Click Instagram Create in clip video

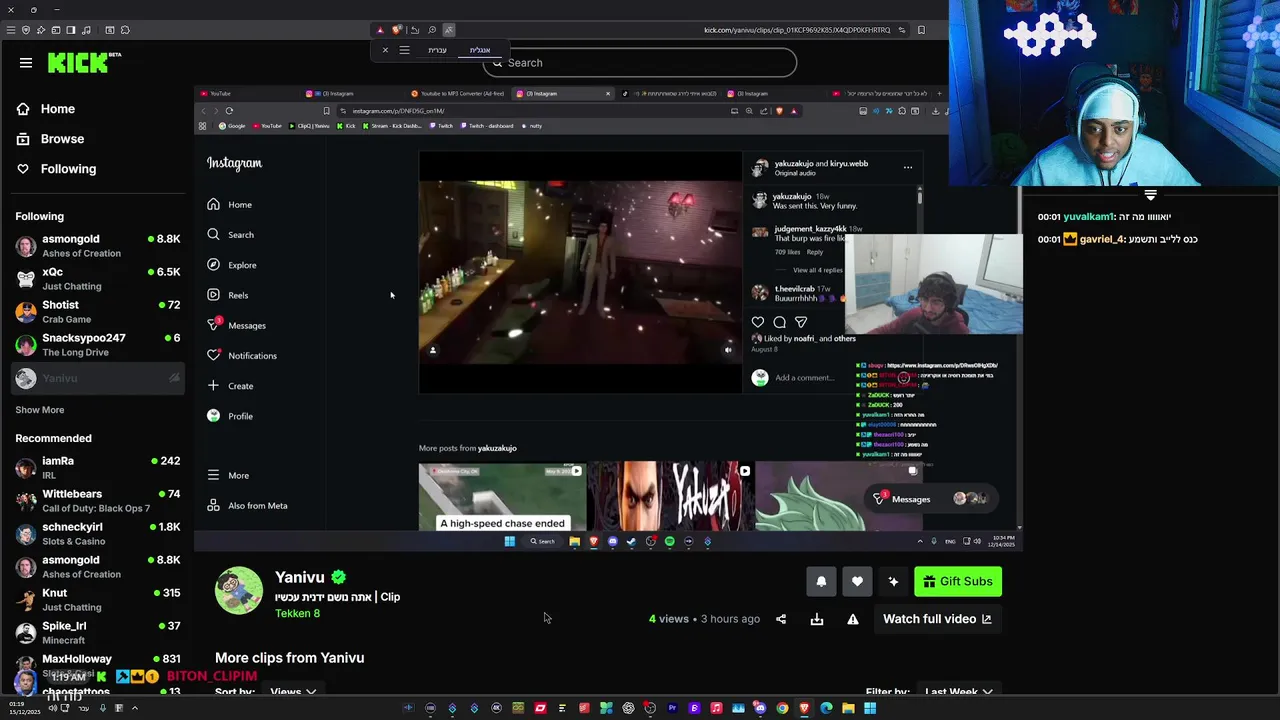[x=230, y=386]
